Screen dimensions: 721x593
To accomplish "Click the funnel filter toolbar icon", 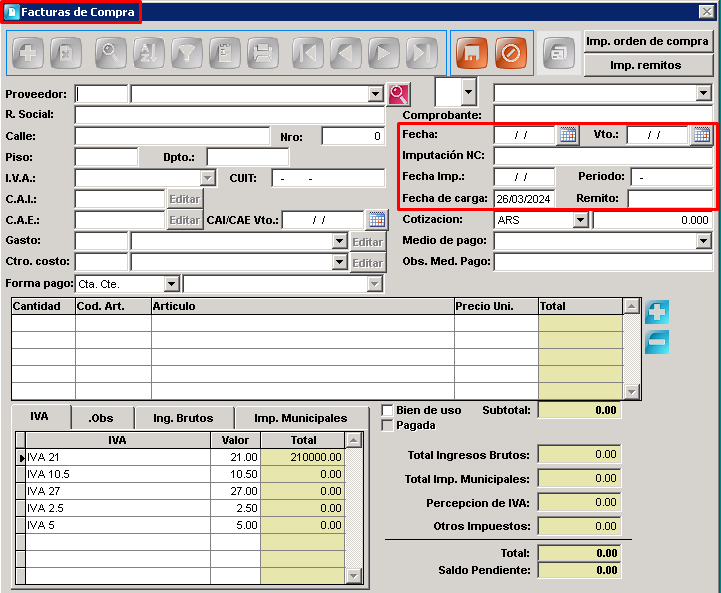I will click(x=187, y=53).
